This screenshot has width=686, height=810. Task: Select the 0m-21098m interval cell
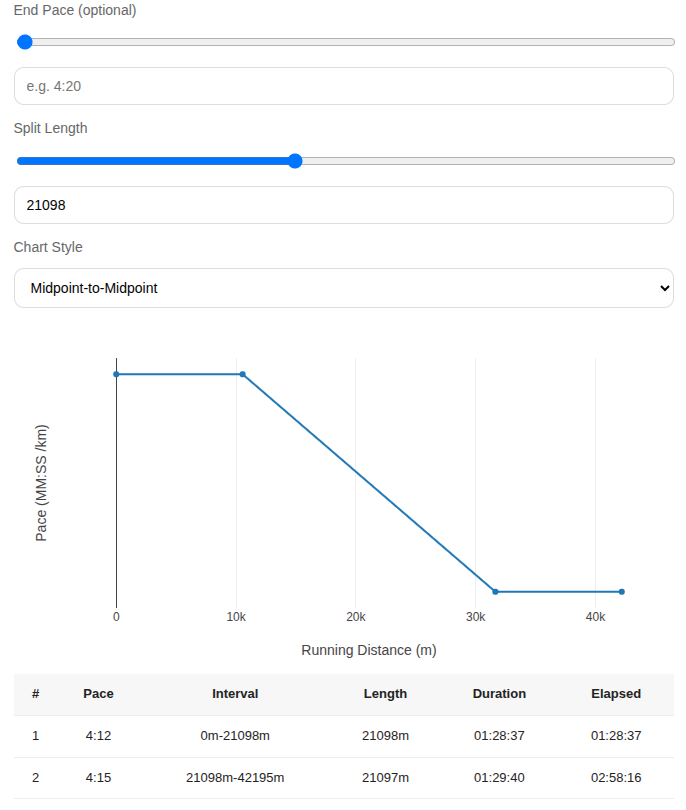[235, 735]
